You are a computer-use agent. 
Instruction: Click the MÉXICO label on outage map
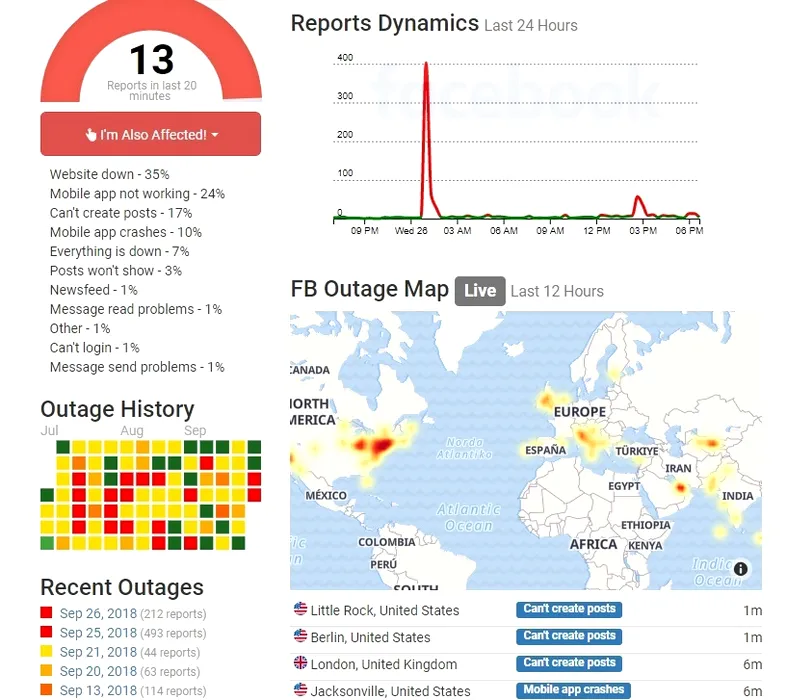click(x=326, y=496)
